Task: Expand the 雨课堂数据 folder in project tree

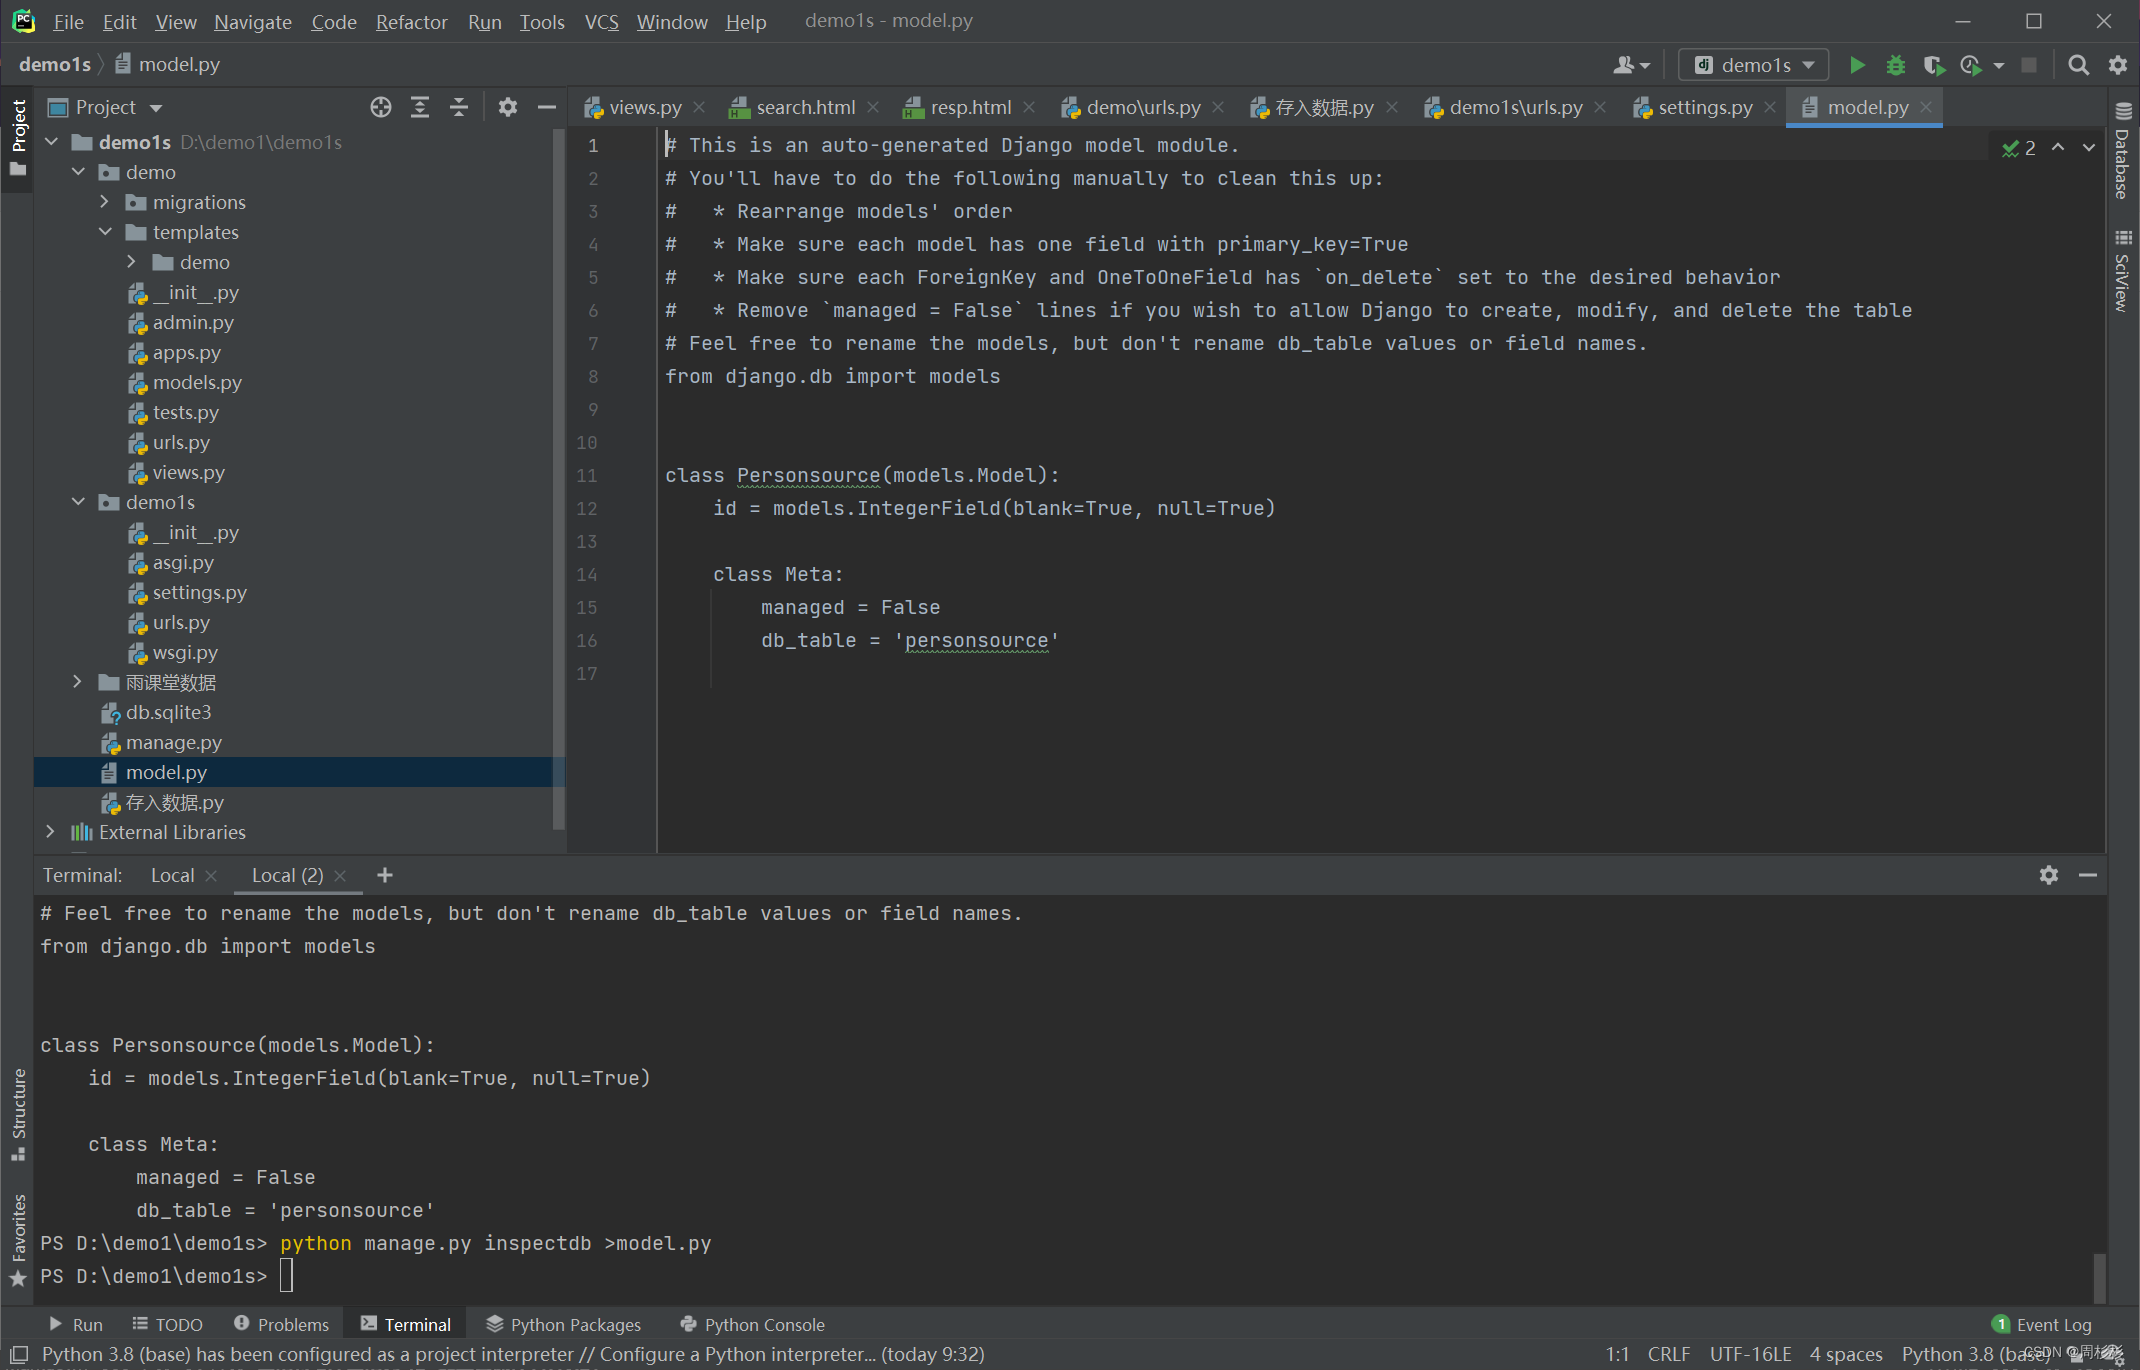Action: (78, 682)
